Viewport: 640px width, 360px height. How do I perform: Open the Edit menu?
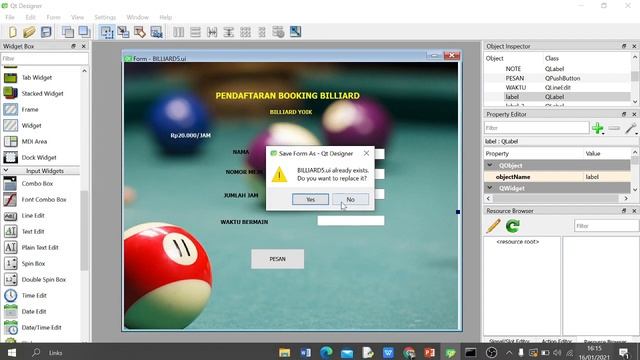pyautogui.click(x=31, y=17)
